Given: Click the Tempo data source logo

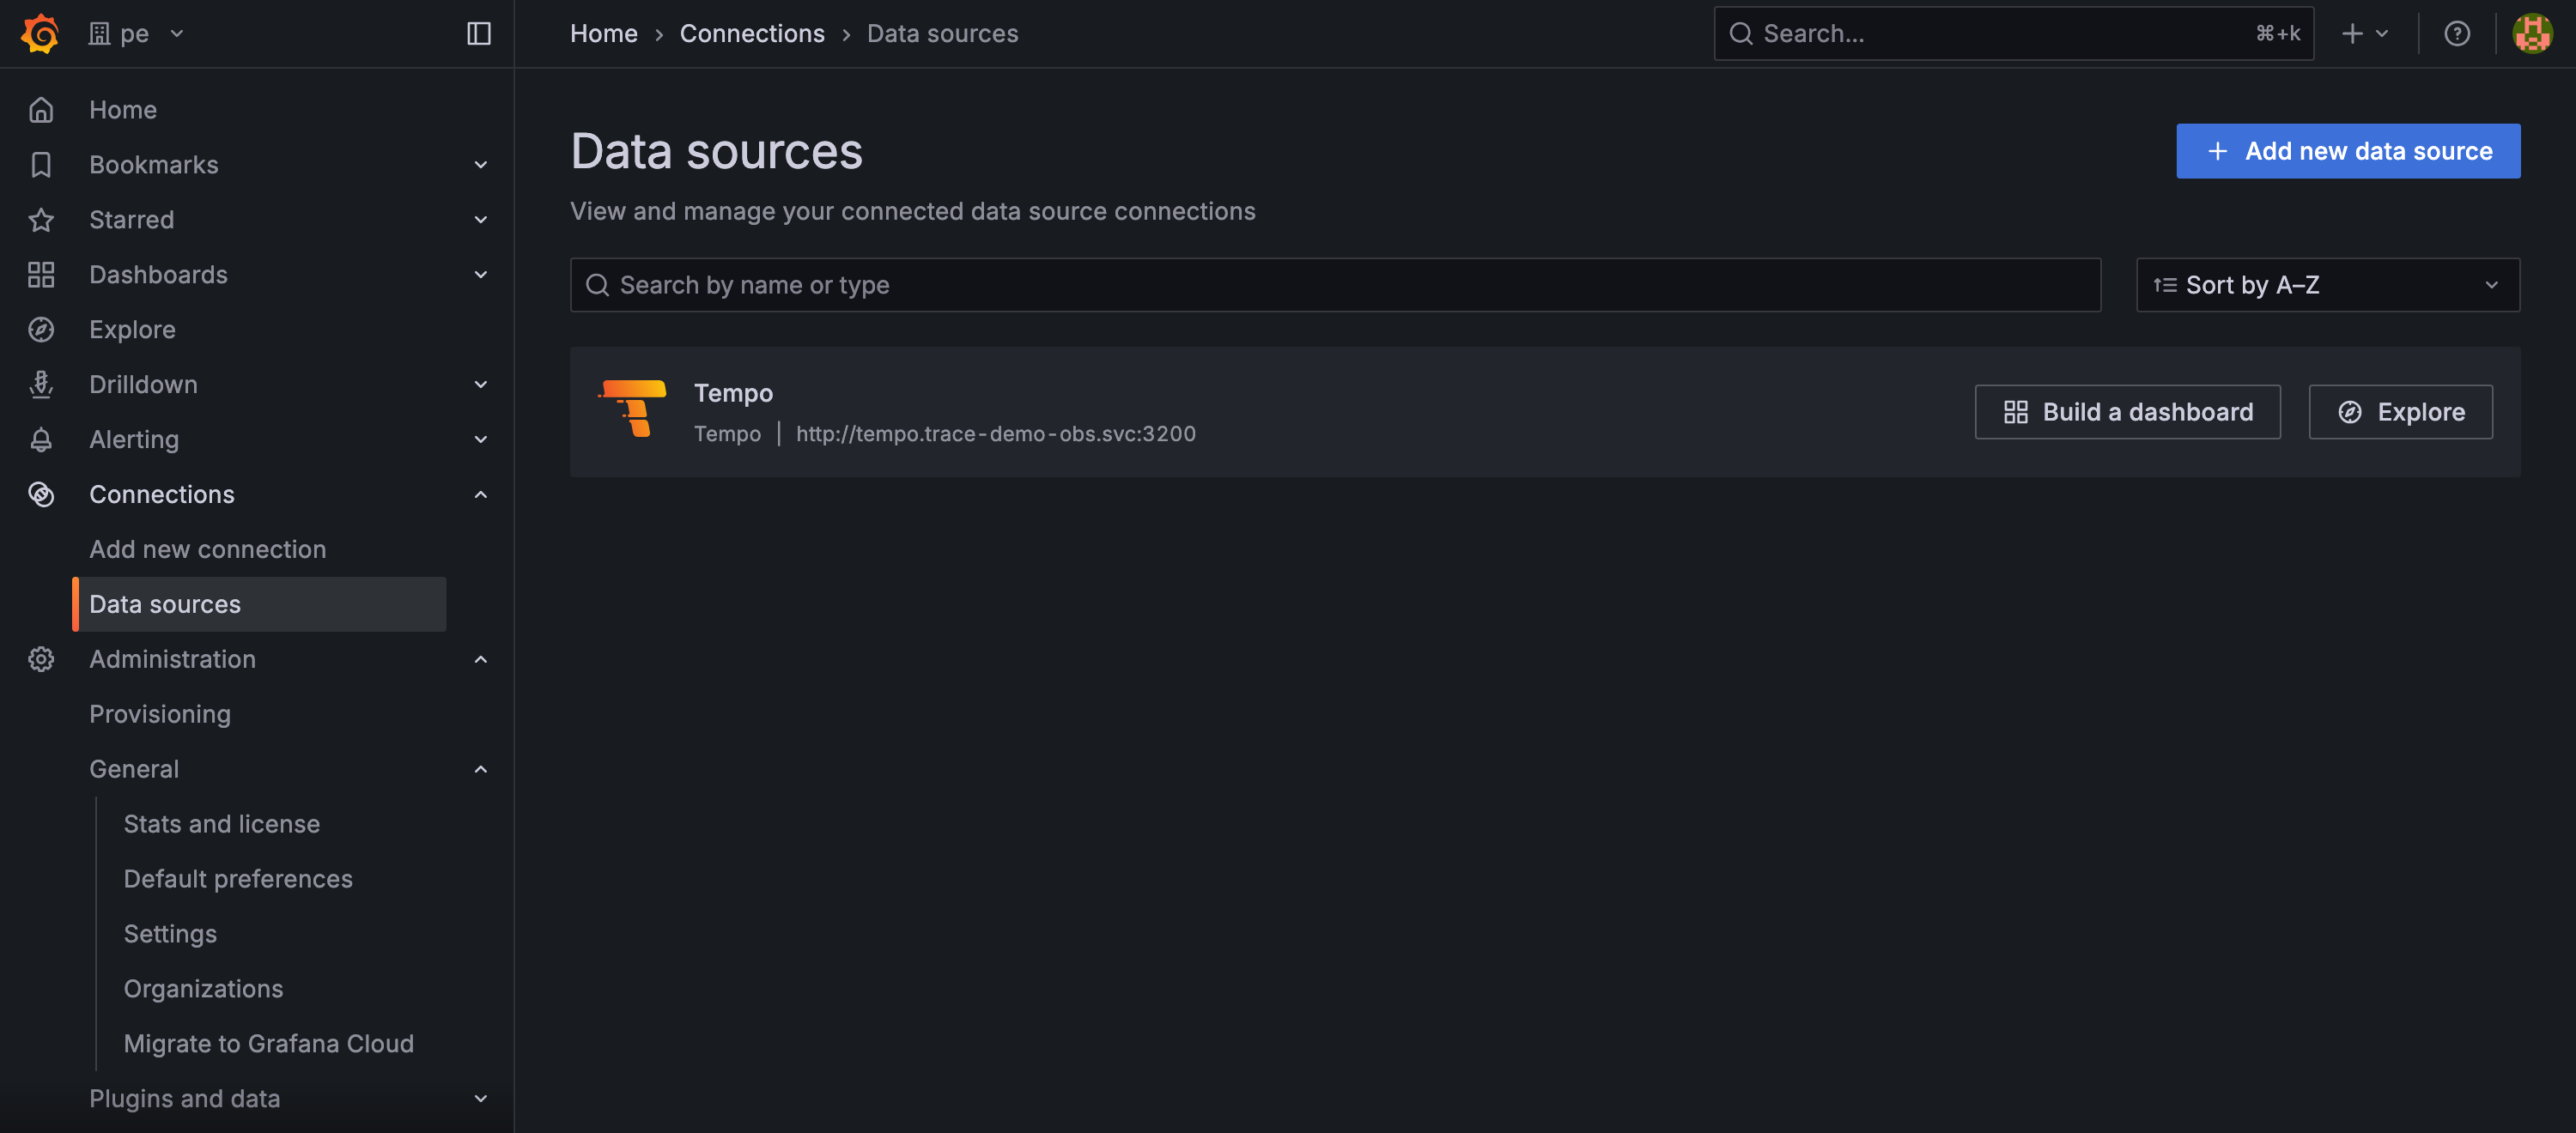Looking at the screenshot, I should 632,409.
